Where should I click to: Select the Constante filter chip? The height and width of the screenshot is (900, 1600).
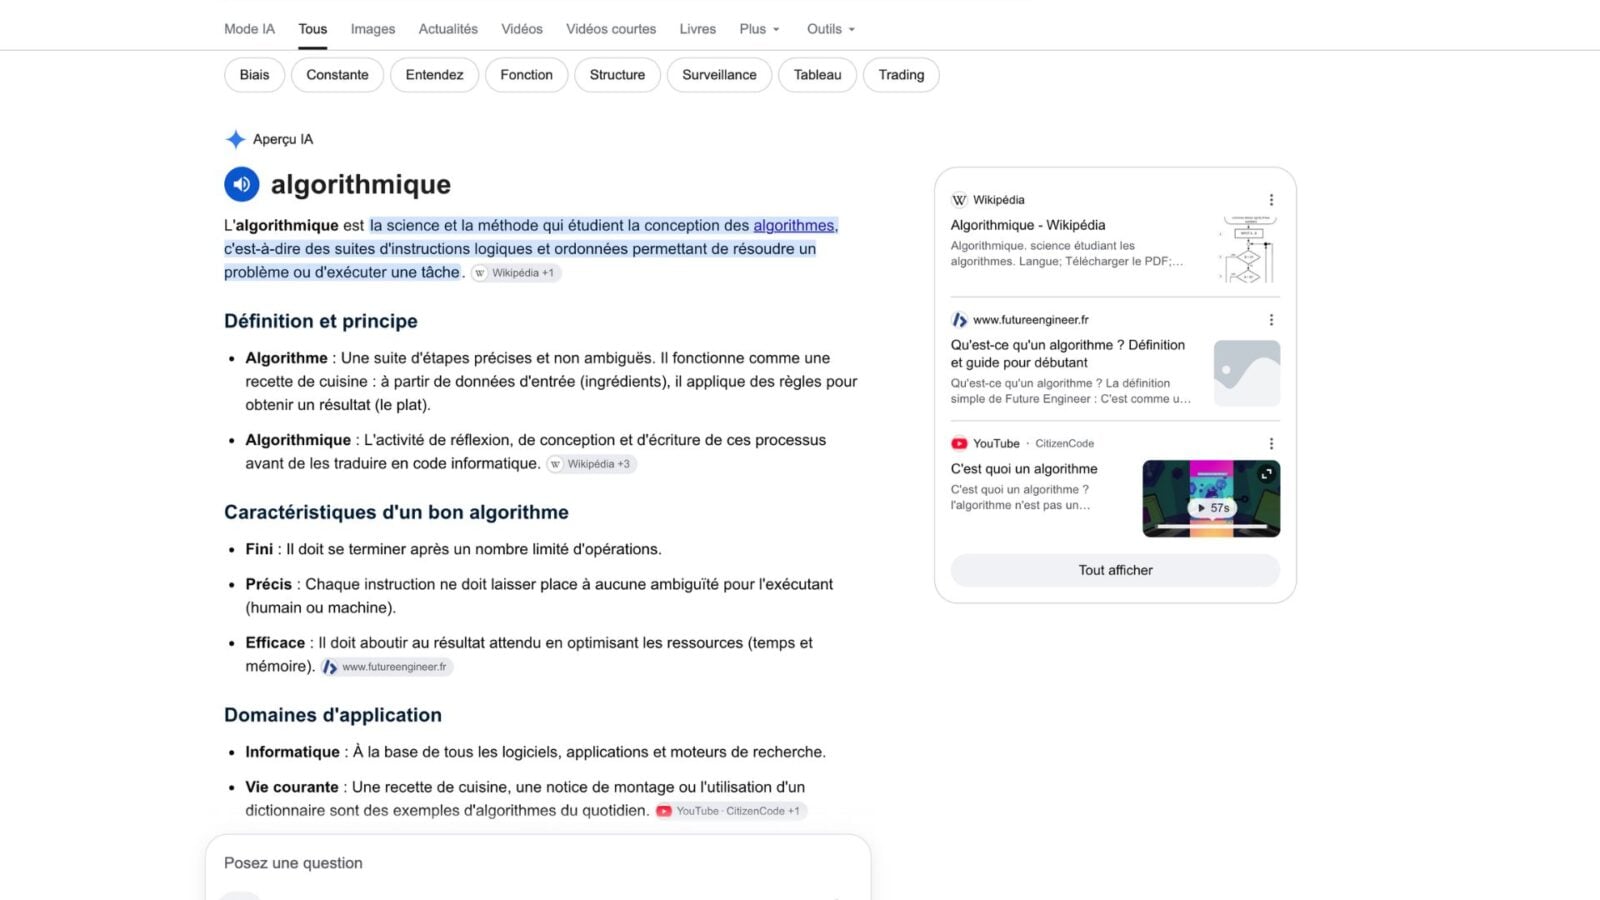point(337,75)
